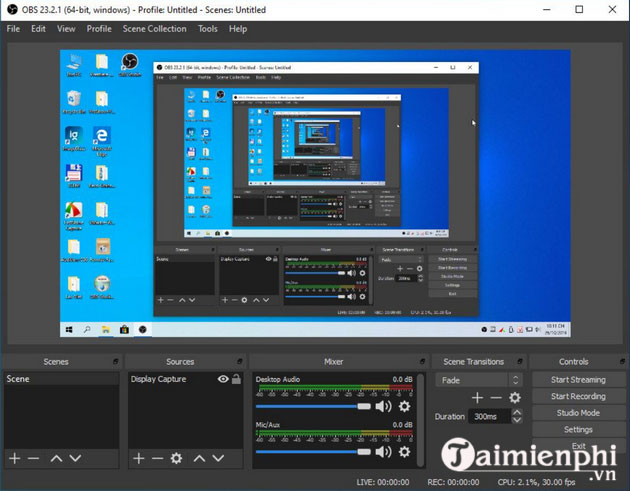Decrease transition duration down arrow
Screen dimensions: 630x491
[x=517, y=420]
